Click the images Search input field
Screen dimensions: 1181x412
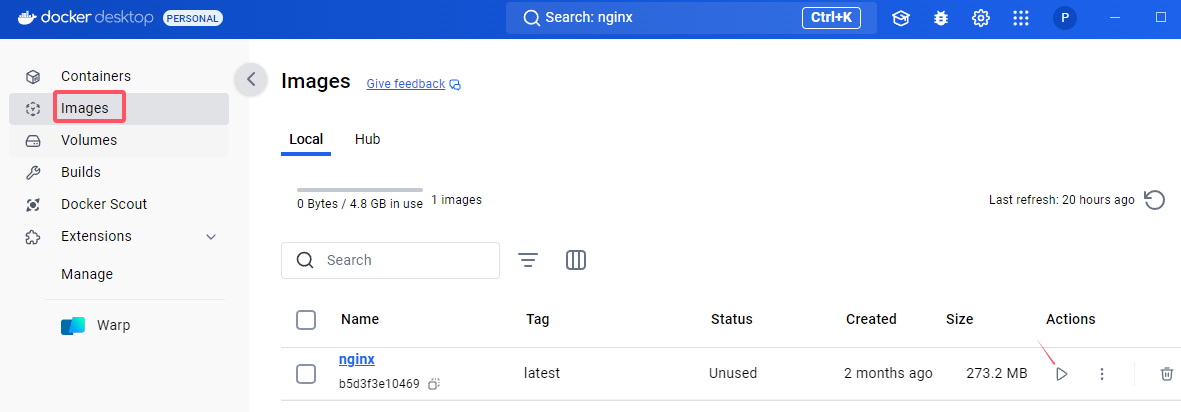point(390,260)
